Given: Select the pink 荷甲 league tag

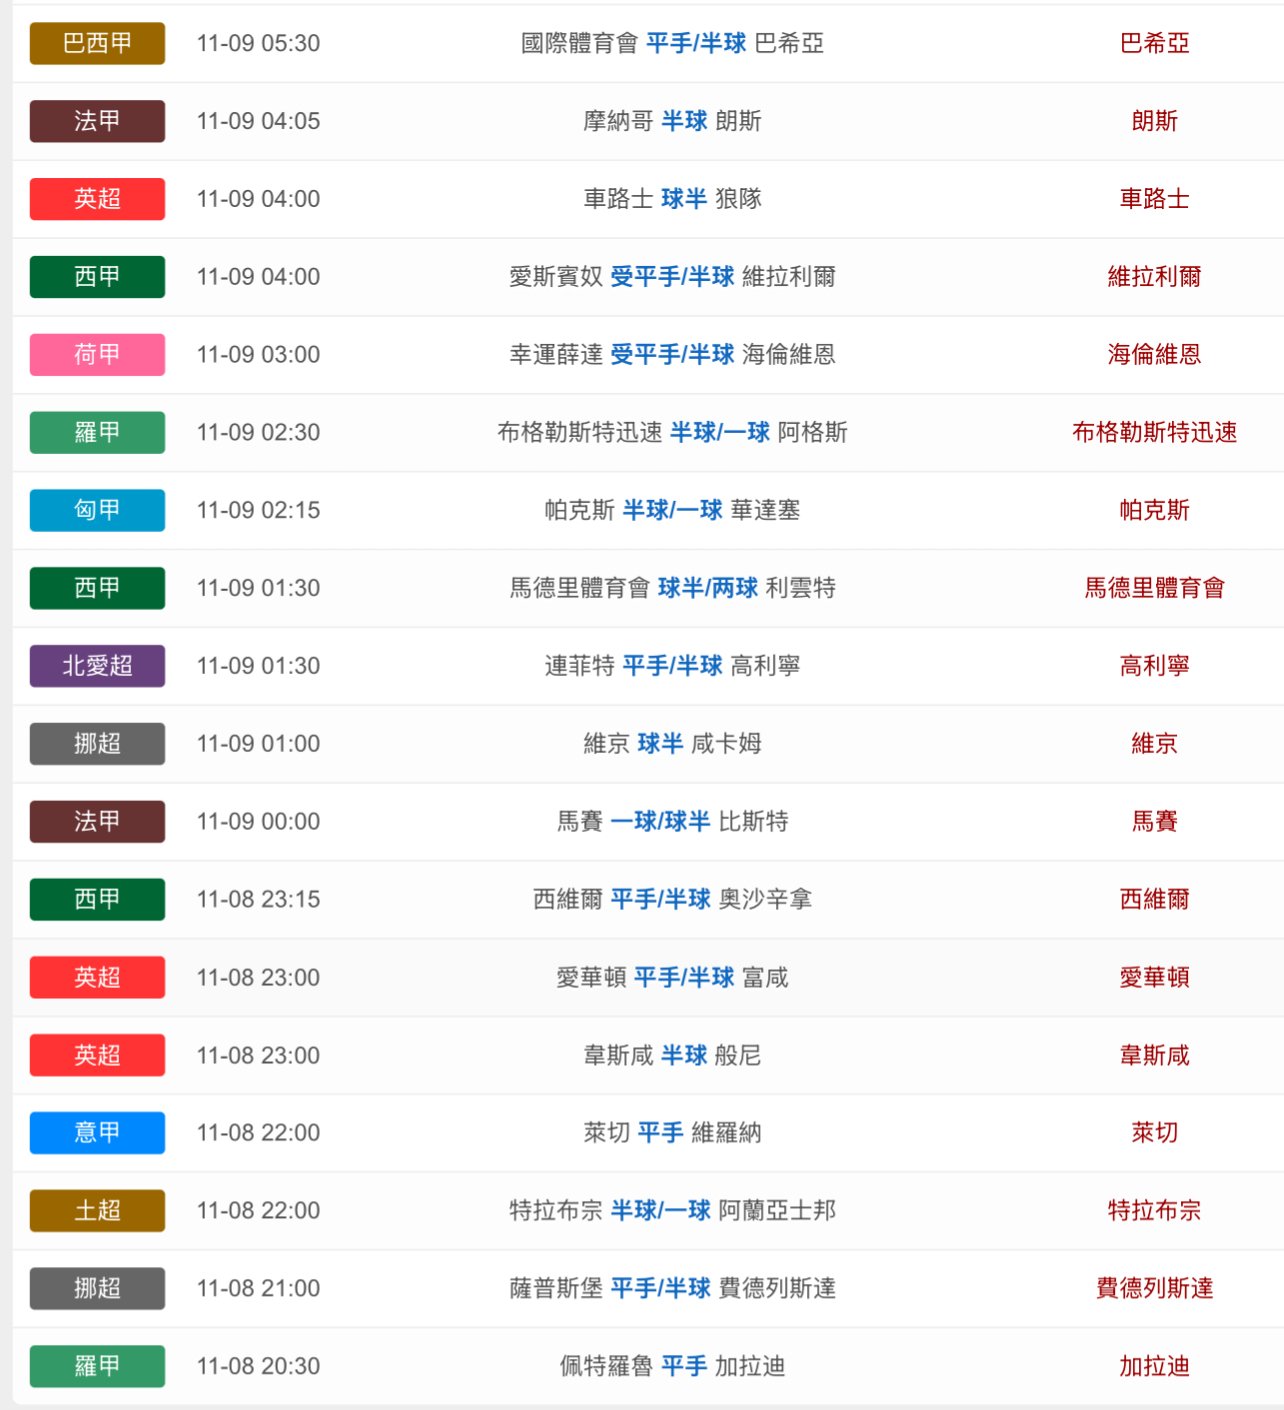Looking at the screenshot, I should 97,355.
